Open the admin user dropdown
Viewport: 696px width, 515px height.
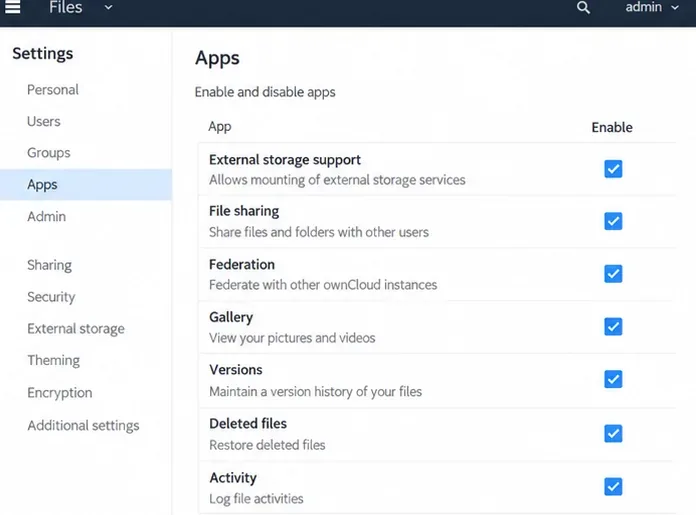click(652, 7)
